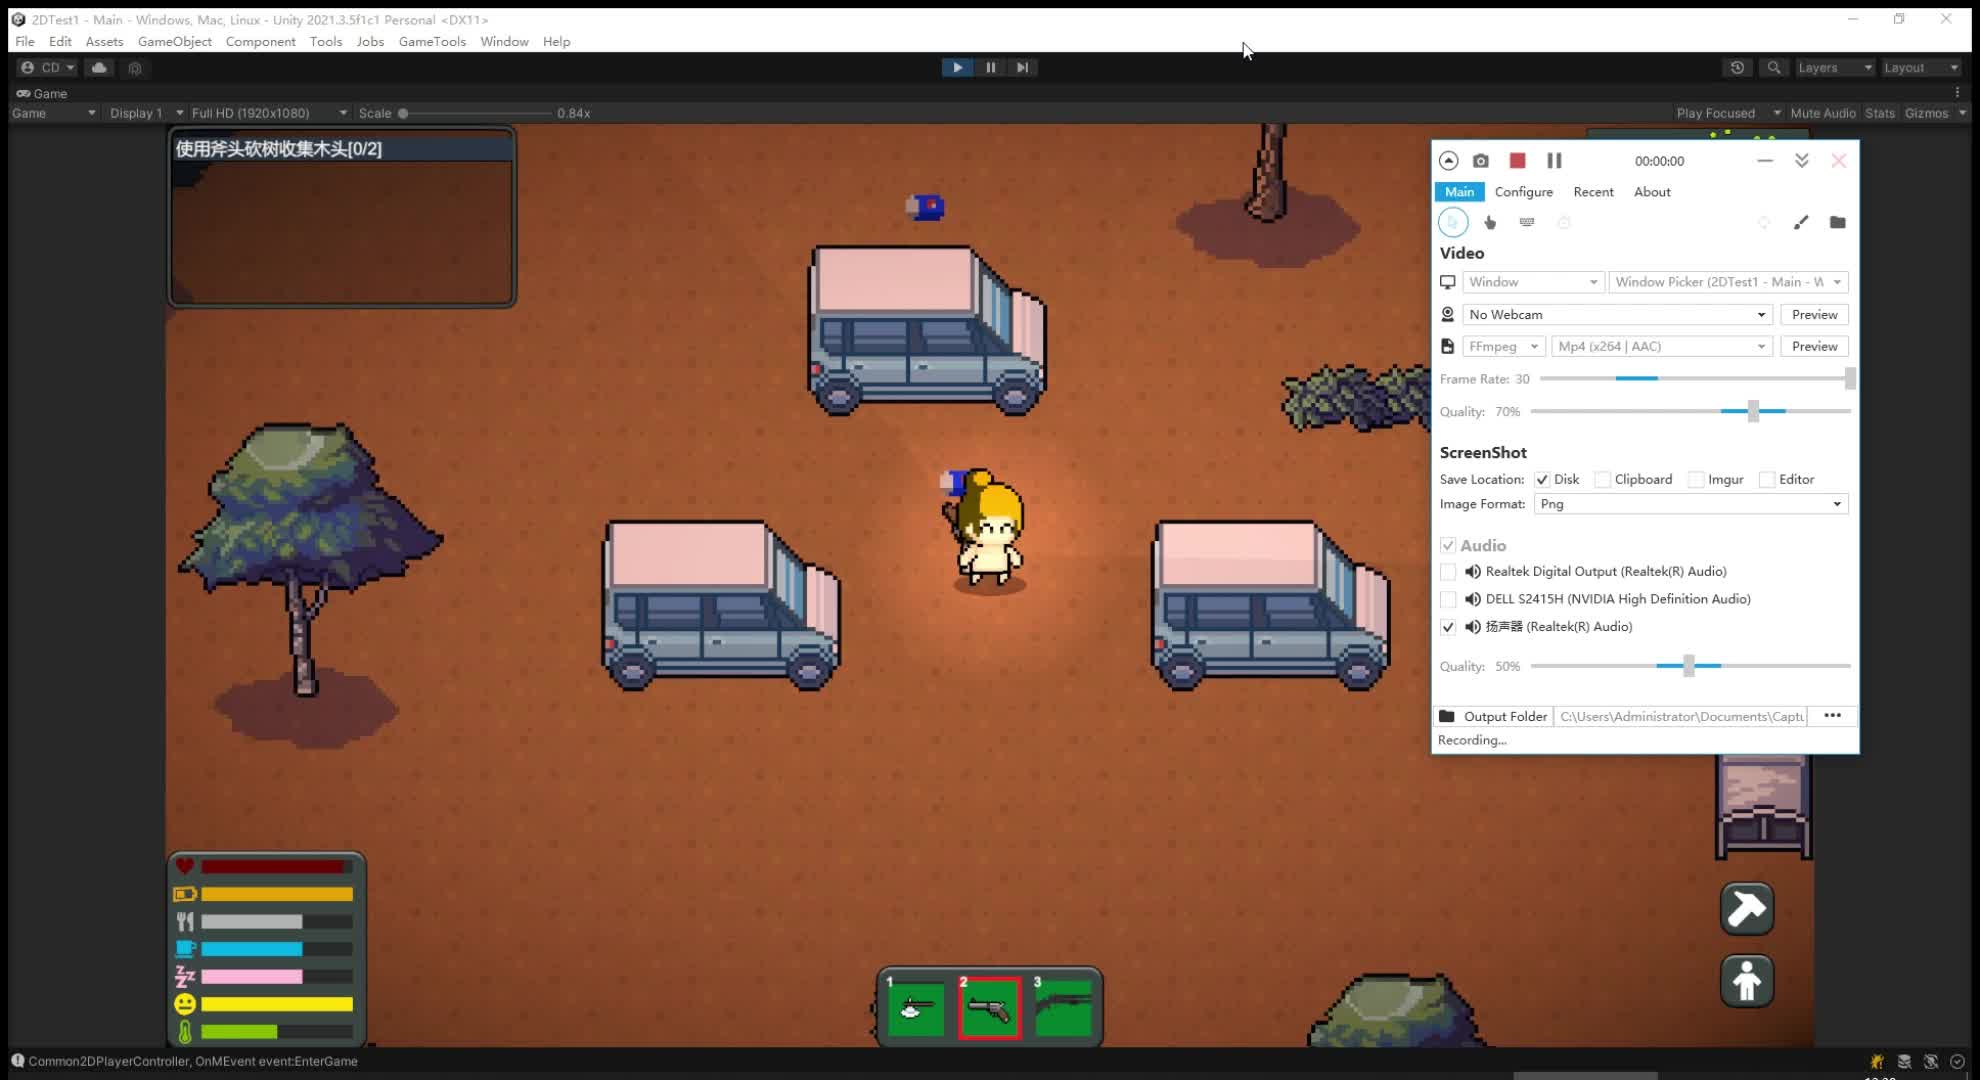Click the step-forward icon in Unity toolbar
Image resolution: width=1980 pixels, height=1080 pixels.
click(1023, 67)
